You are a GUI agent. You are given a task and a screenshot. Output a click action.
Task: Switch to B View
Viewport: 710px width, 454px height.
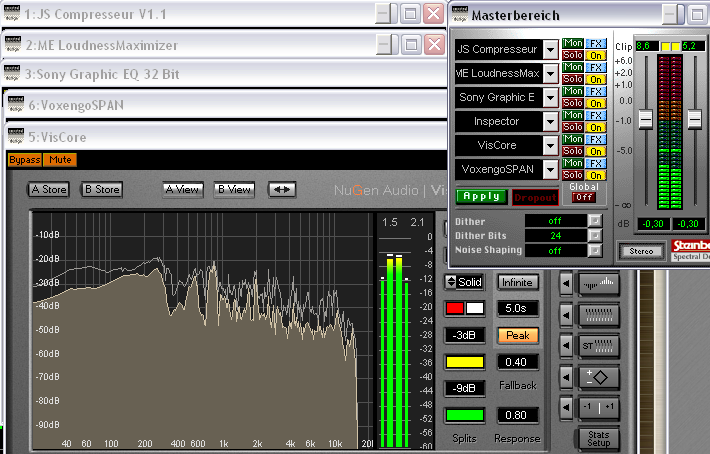tap(235, 190)
